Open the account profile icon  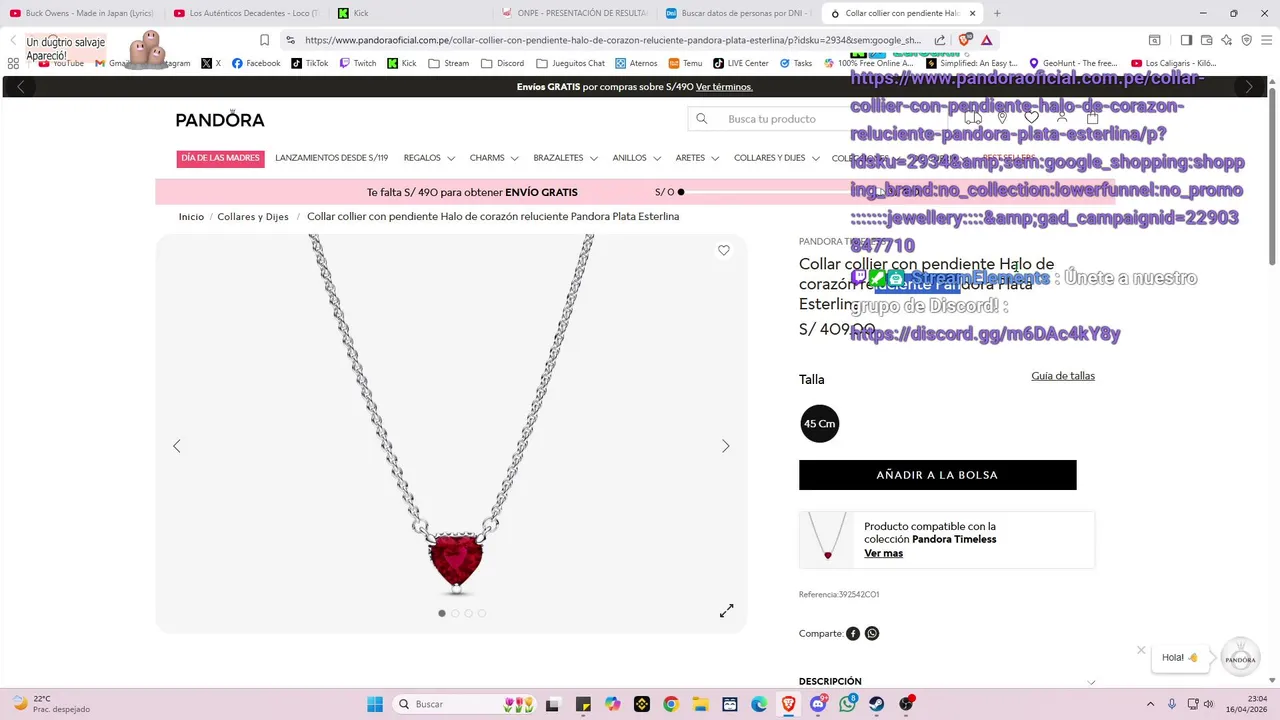pos(1062,118)
